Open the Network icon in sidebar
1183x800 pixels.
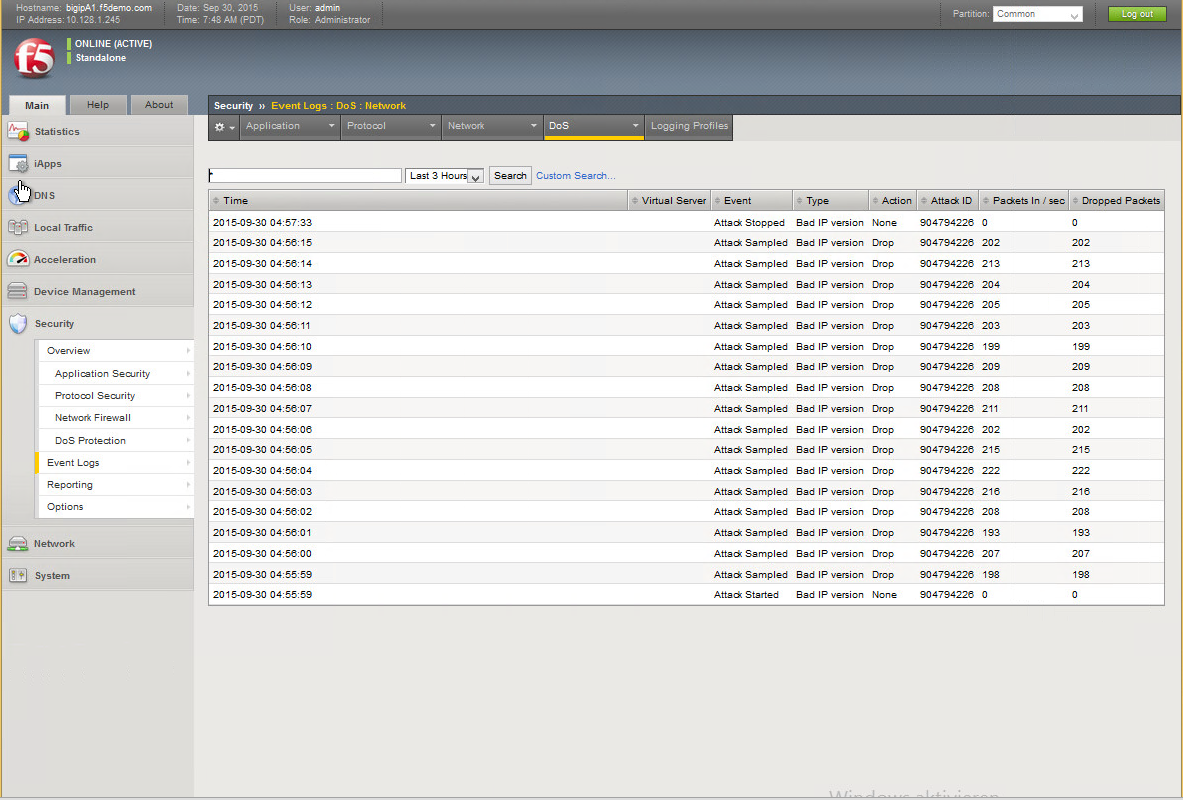[x=18, y=543]
